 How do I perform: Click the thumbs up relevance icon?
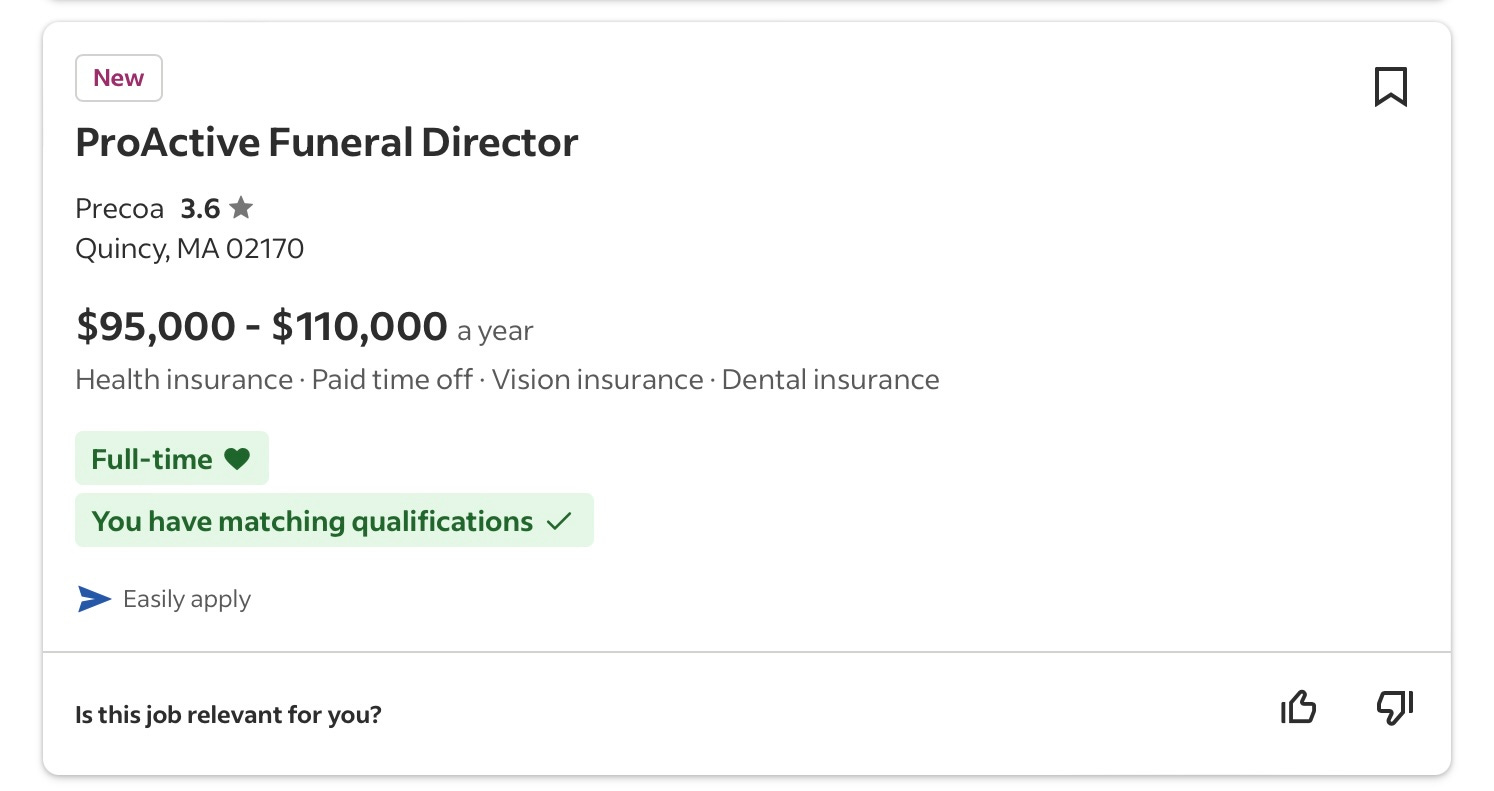tap(1298, 708)
